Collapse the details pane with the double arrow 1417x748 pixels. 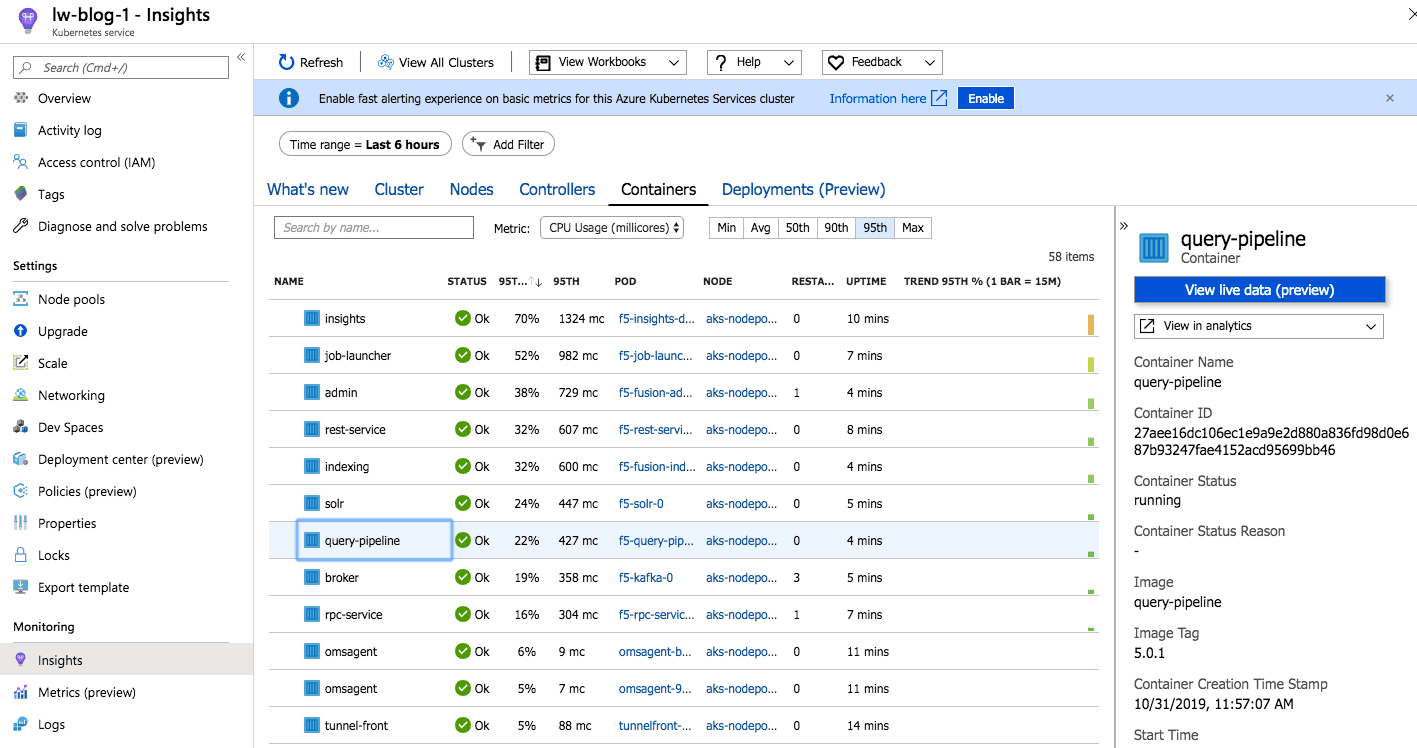(x=1124, y=226)
